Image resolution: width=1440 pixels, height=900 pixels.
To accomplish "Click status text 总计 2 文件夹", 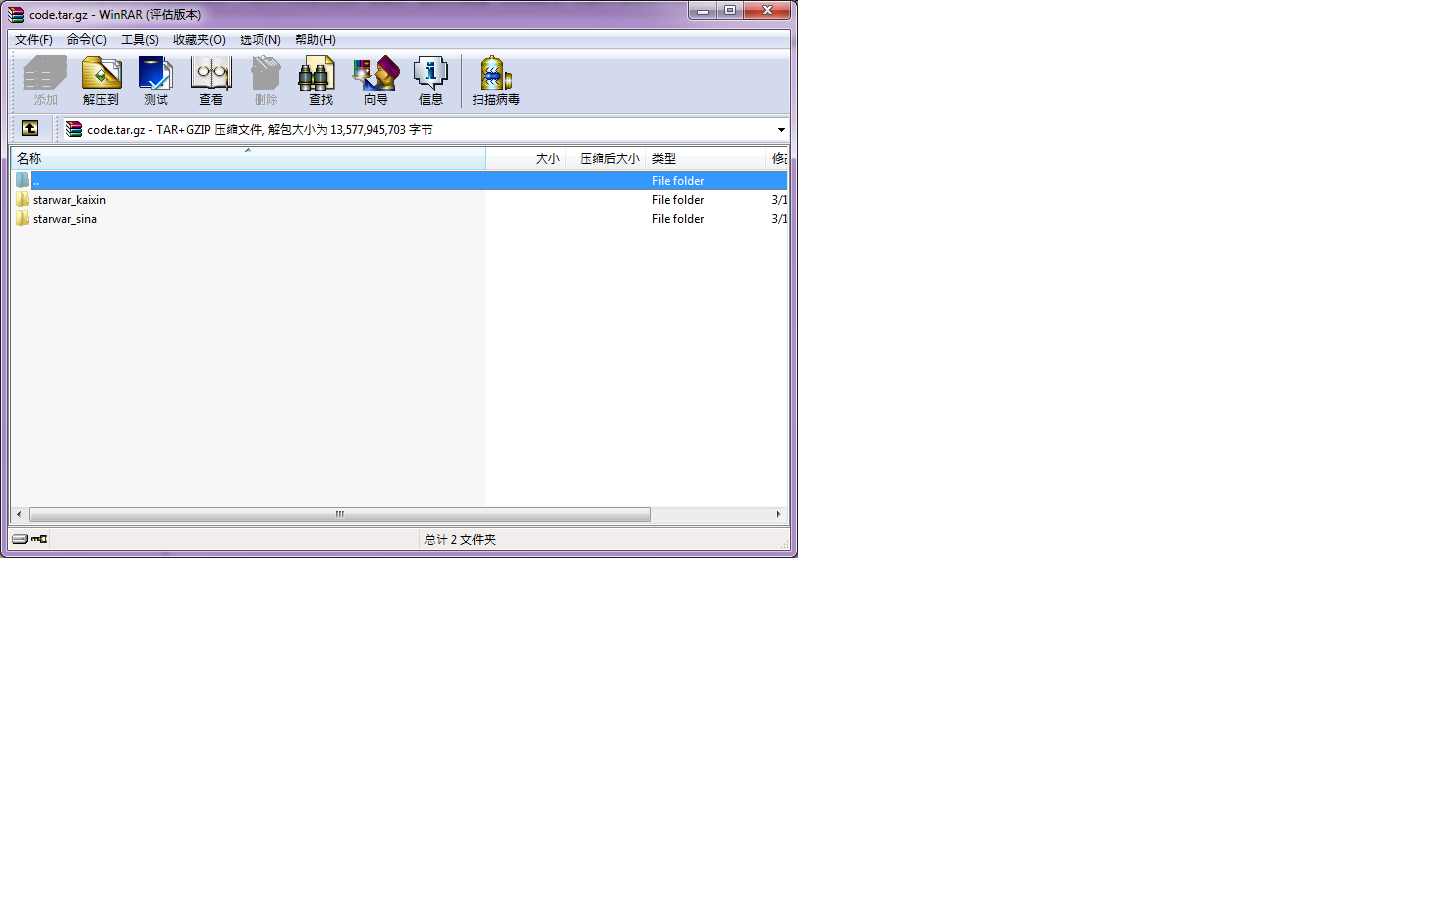I will click(460, 540).
